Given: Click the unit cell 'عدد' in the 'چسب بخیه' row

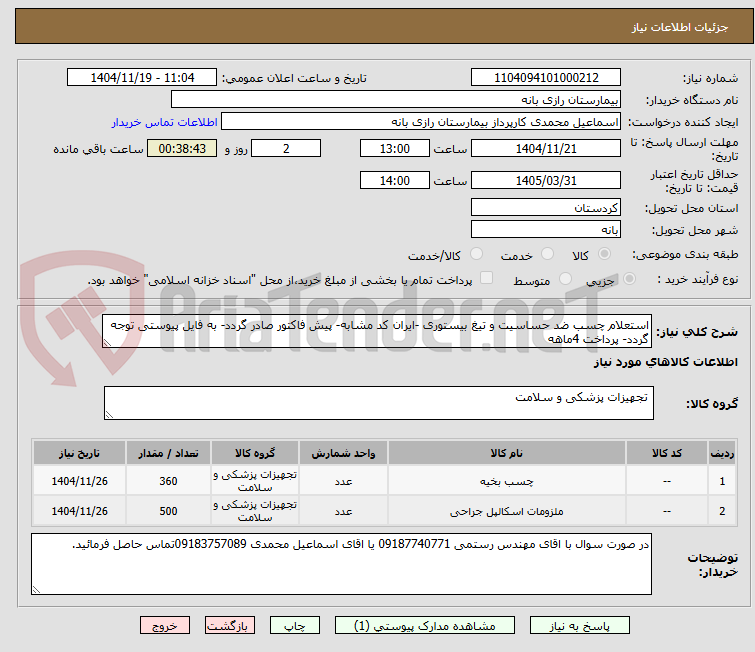Looking at the screenshot, I should 343,481.
